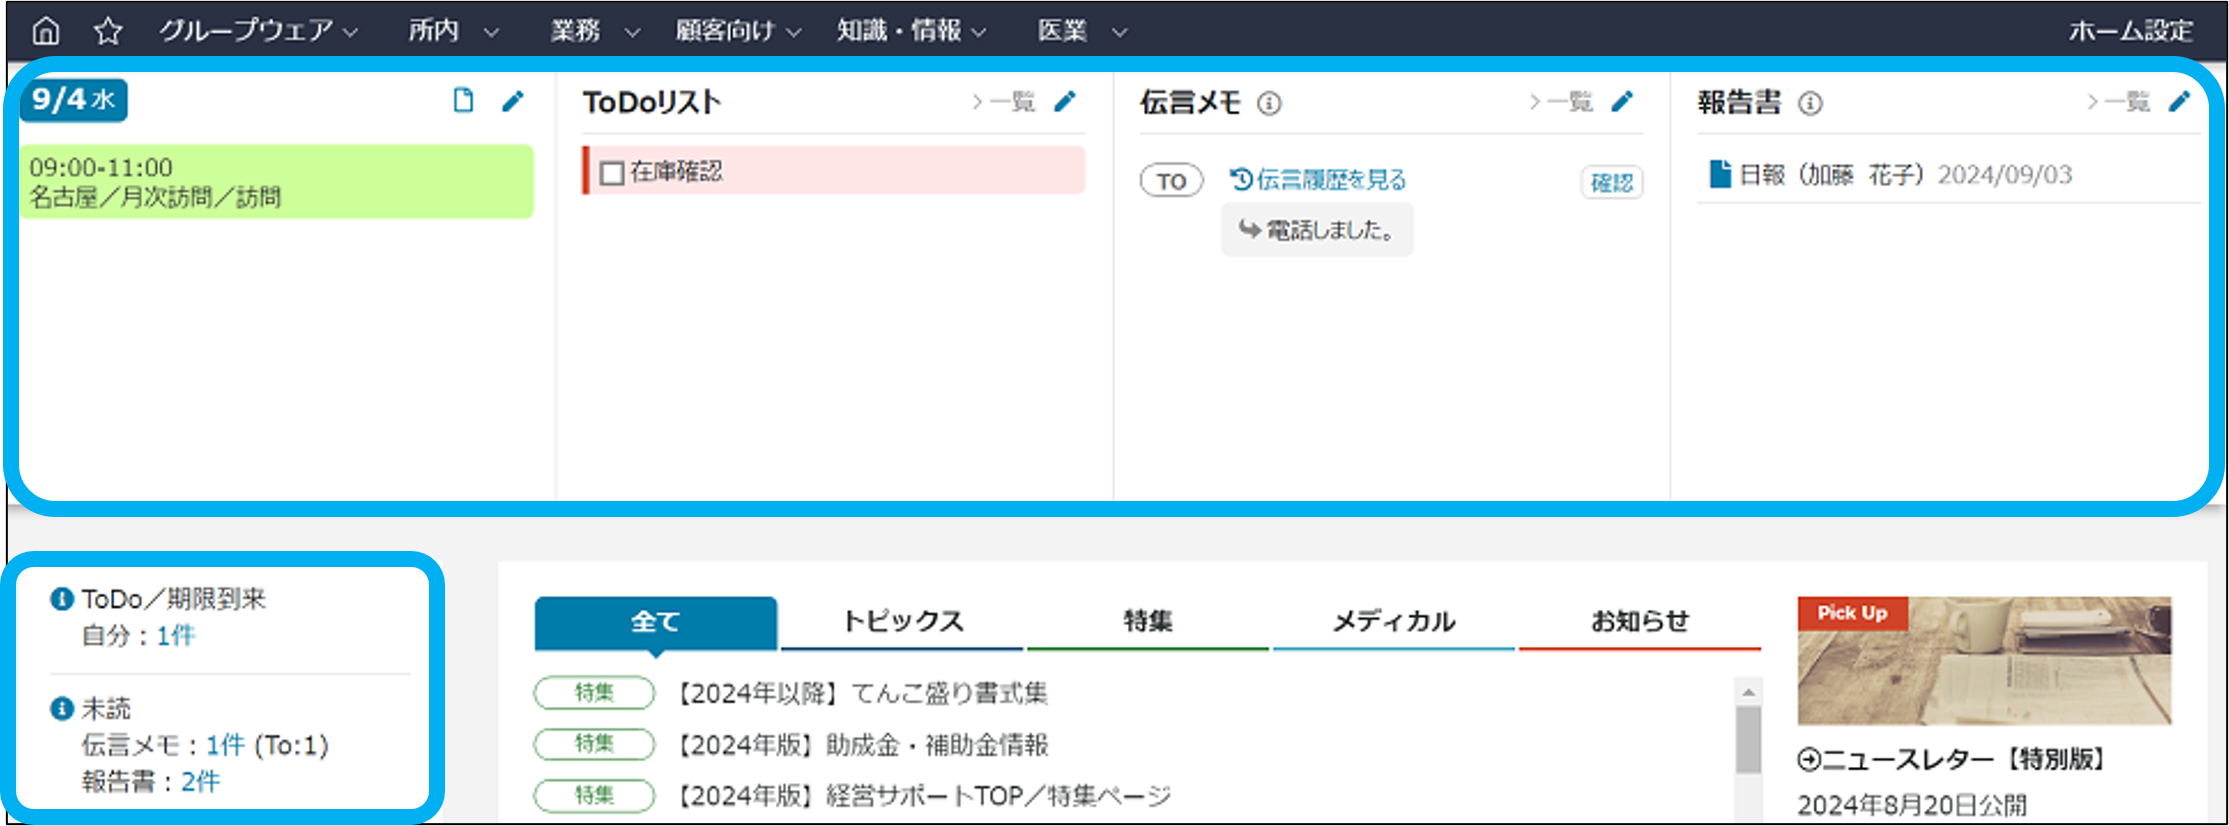Open the Pick Up newsletter thumbnail
Screen dimensions: 2229x826
pyautogui.click(x=1984, y=661)
